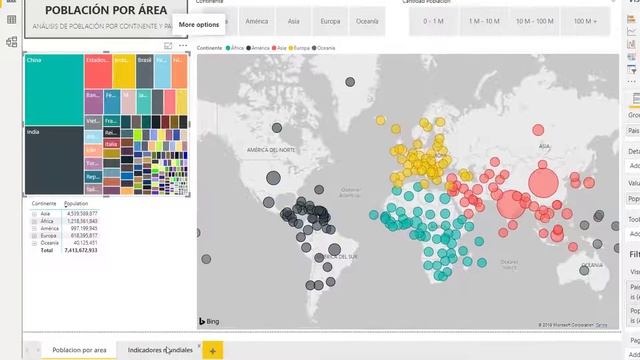Select Asia in the map legend
Viewport: 640px width, 360px height.
click(x=279, y=48)
